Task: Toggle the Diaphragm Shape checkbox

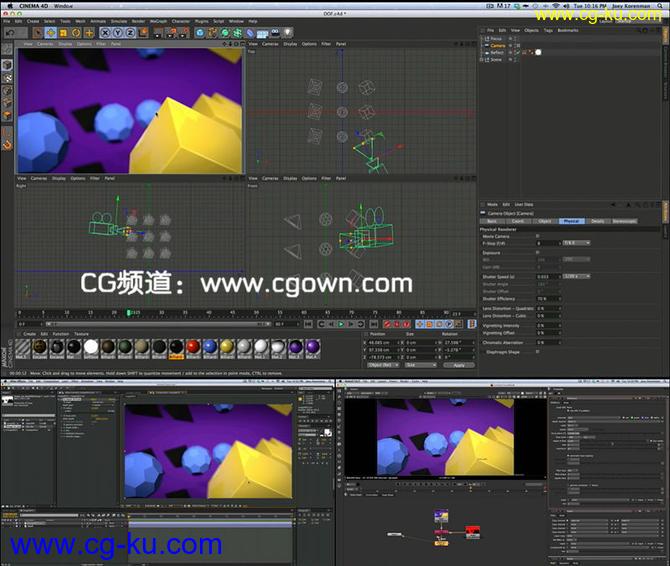Action: click(x=538, y=352)
